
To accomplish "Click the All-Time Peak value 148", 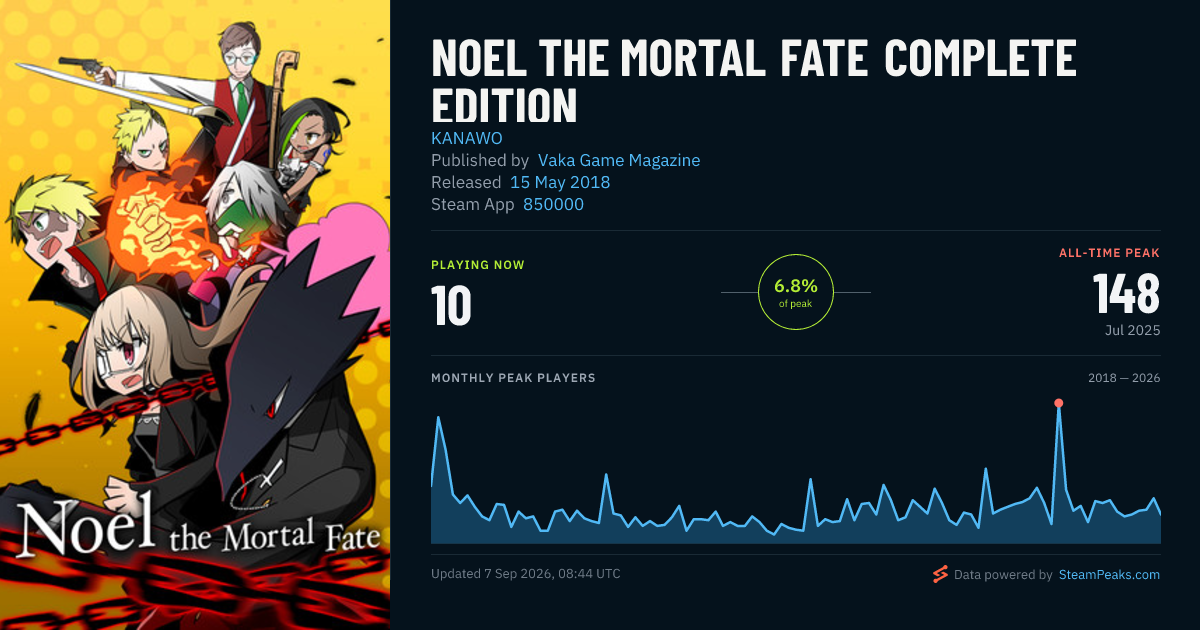I will pos(1126,294).
